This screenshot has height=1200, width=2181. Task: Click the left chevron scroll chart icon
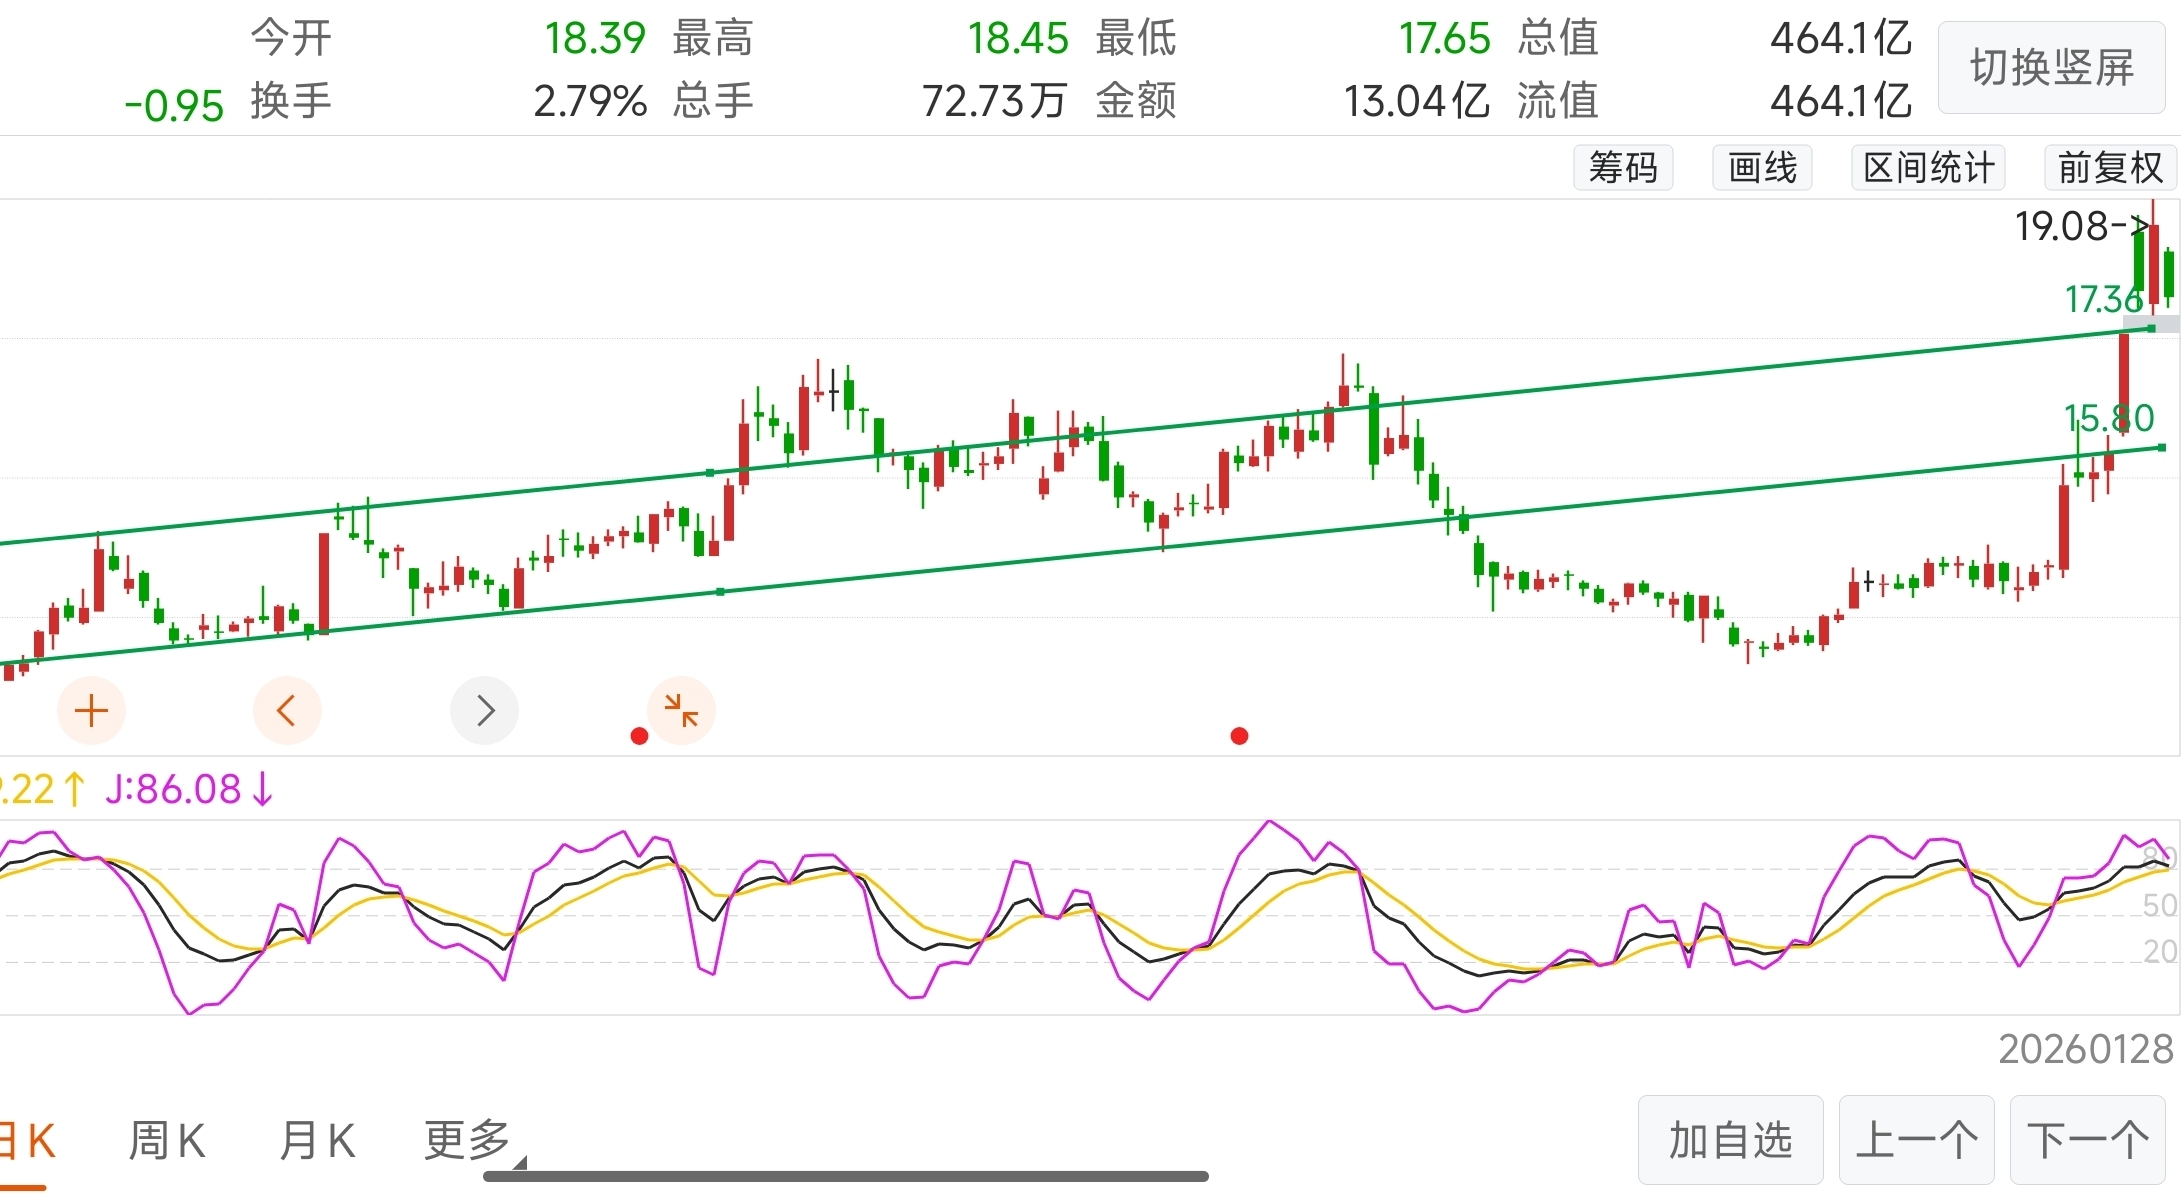point(286,711)
